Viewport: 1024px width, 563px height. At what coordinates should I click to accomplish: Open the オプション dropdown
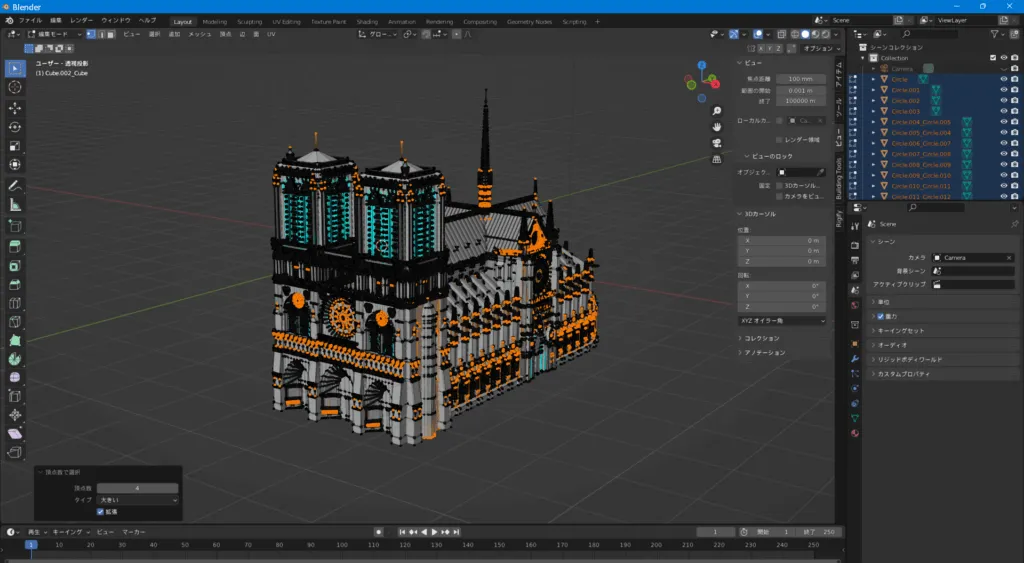(821, 48)
